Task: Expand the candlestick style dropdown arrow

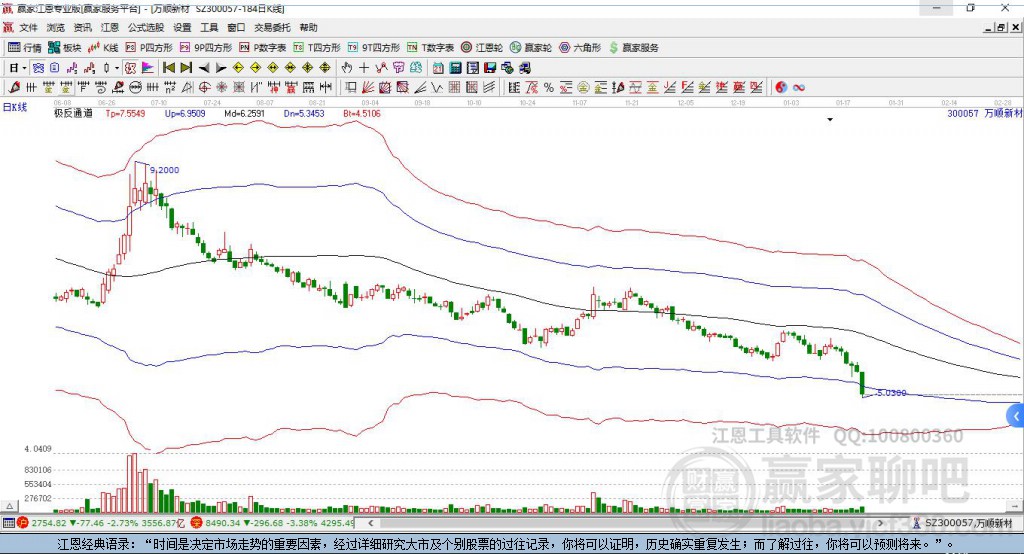Action: point(117,68)
